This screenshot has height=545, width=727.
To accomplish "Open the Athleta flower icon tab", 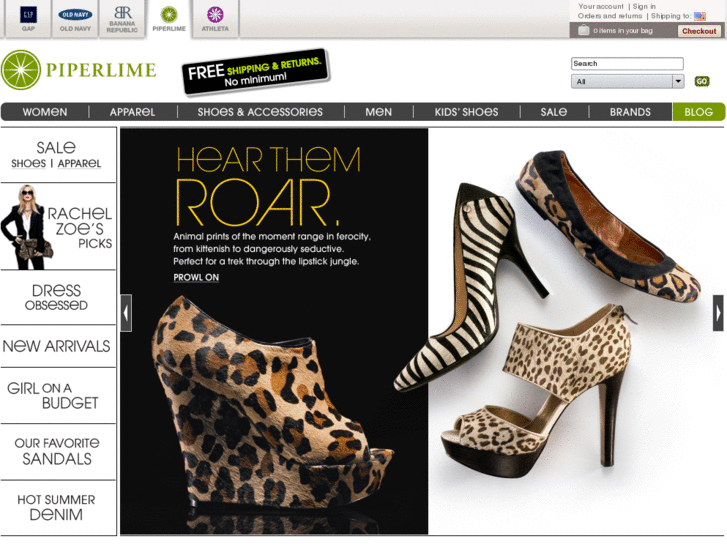I will [215, 14].
